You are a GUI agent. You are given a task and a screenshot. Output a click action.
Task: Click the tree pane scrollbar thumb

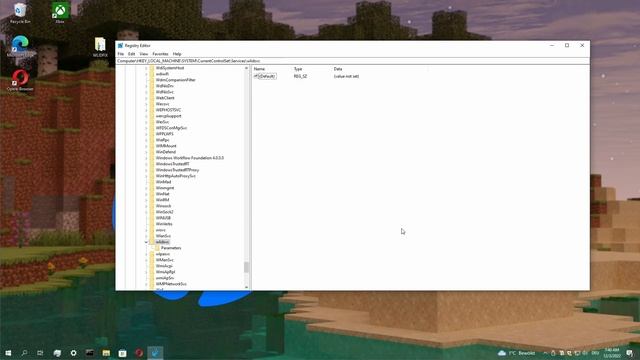[246, 267]
